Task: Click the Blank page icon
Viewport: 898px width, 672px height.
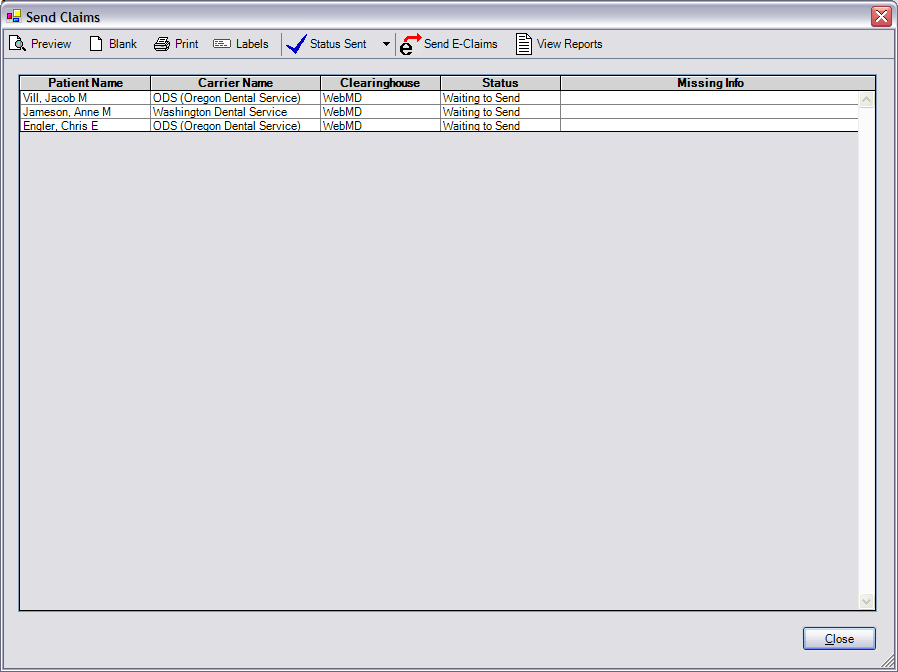Action: pos(96,44)
